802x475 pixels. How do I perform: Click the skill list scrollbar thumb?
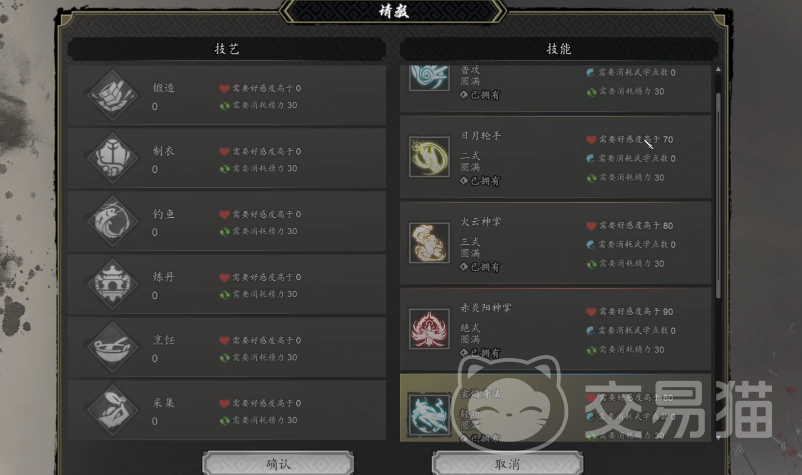point(718,195)
